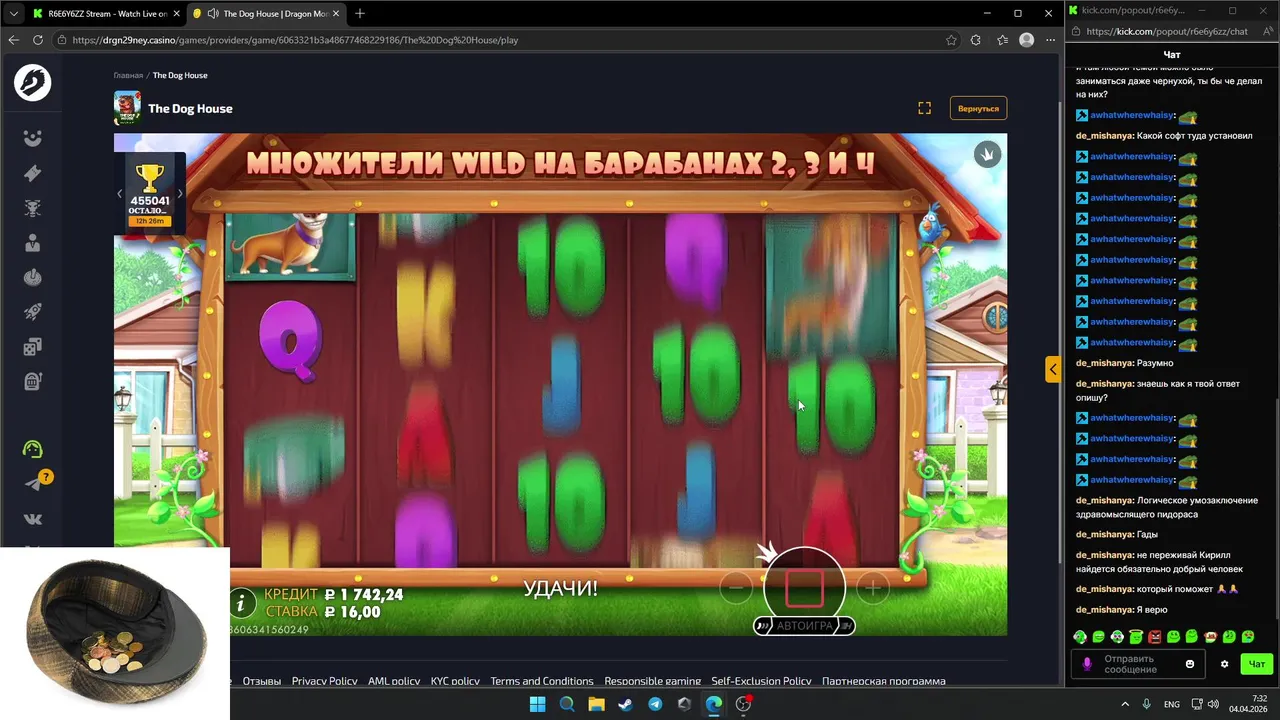Open the Windows Start button

[537, 704]
